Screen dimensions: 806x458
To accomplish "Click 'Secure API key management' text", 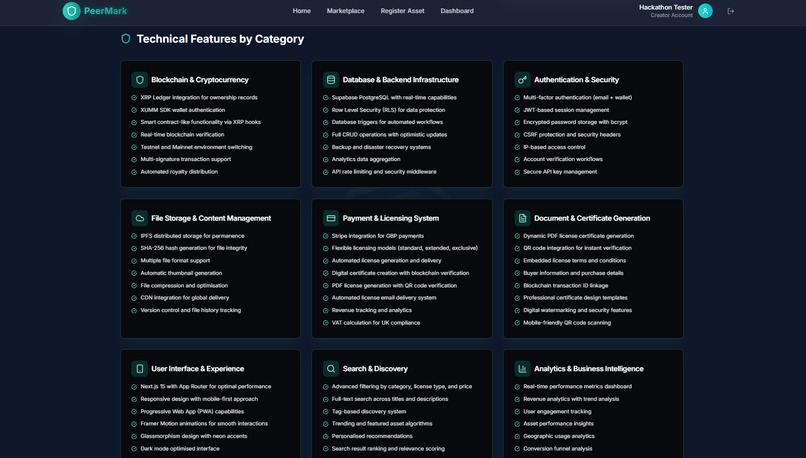I will click(x=560, y=172).
